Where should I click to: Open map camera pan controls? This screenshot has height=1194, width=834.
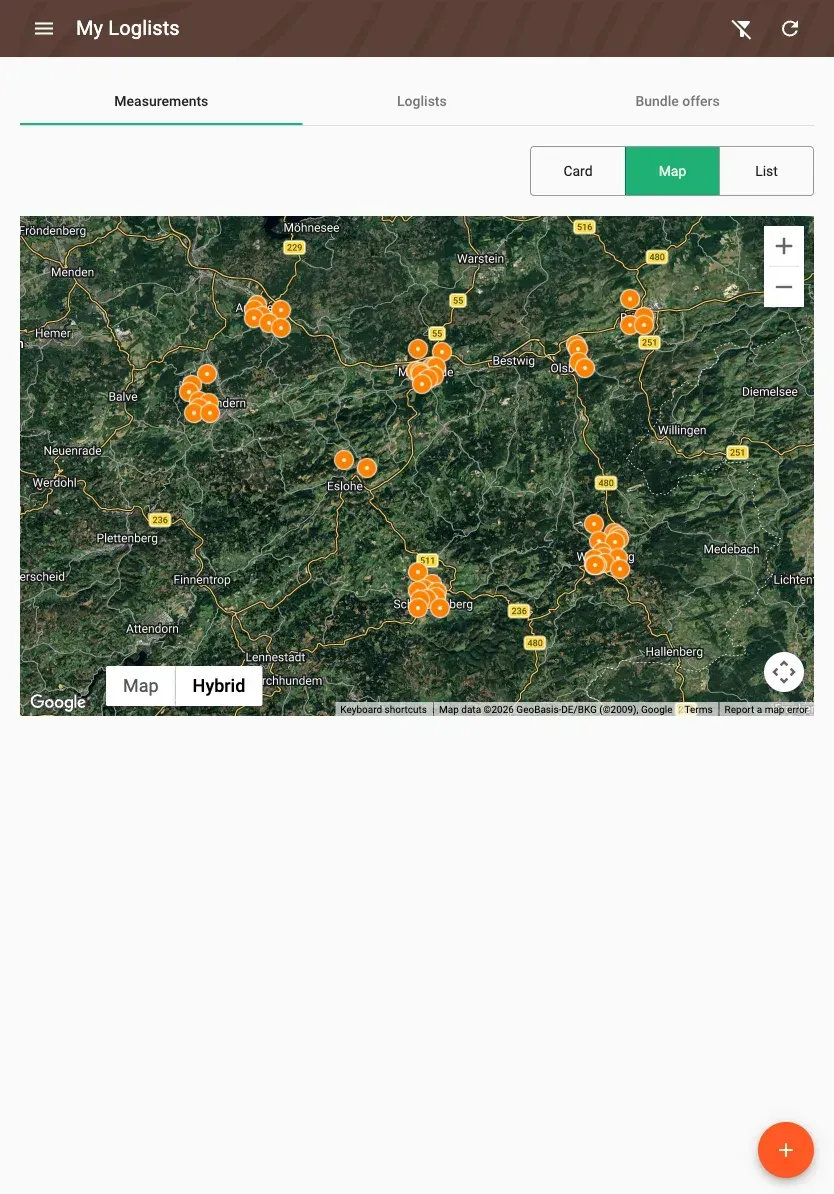(784, 672)
